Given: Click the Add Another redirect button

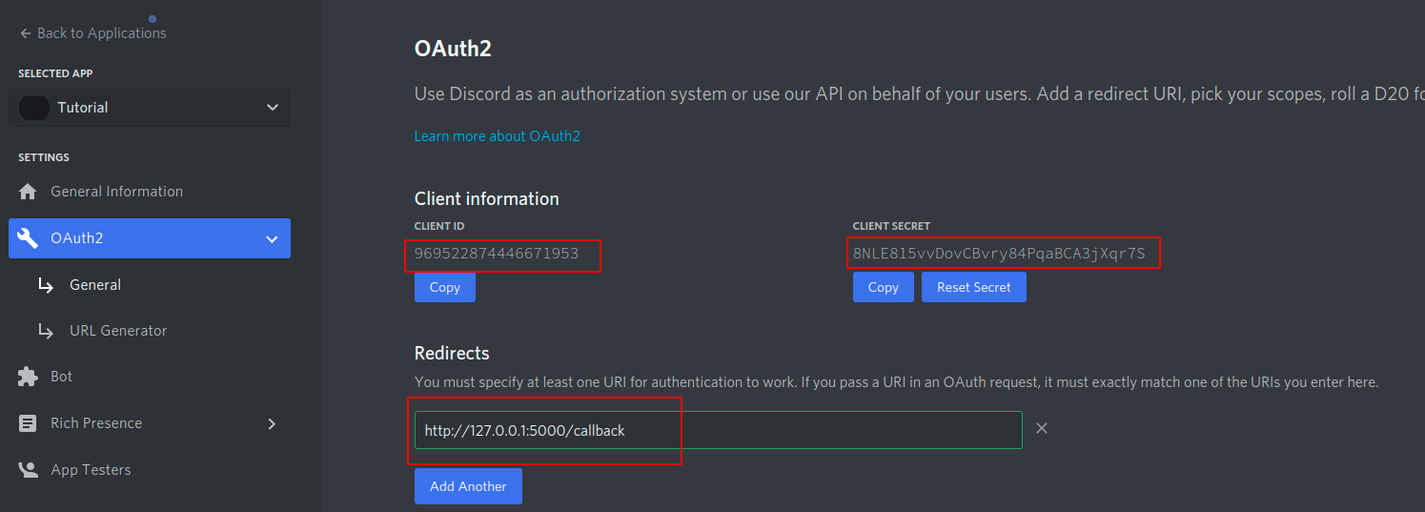Looking at the screenshot, I should coord(468,486).
